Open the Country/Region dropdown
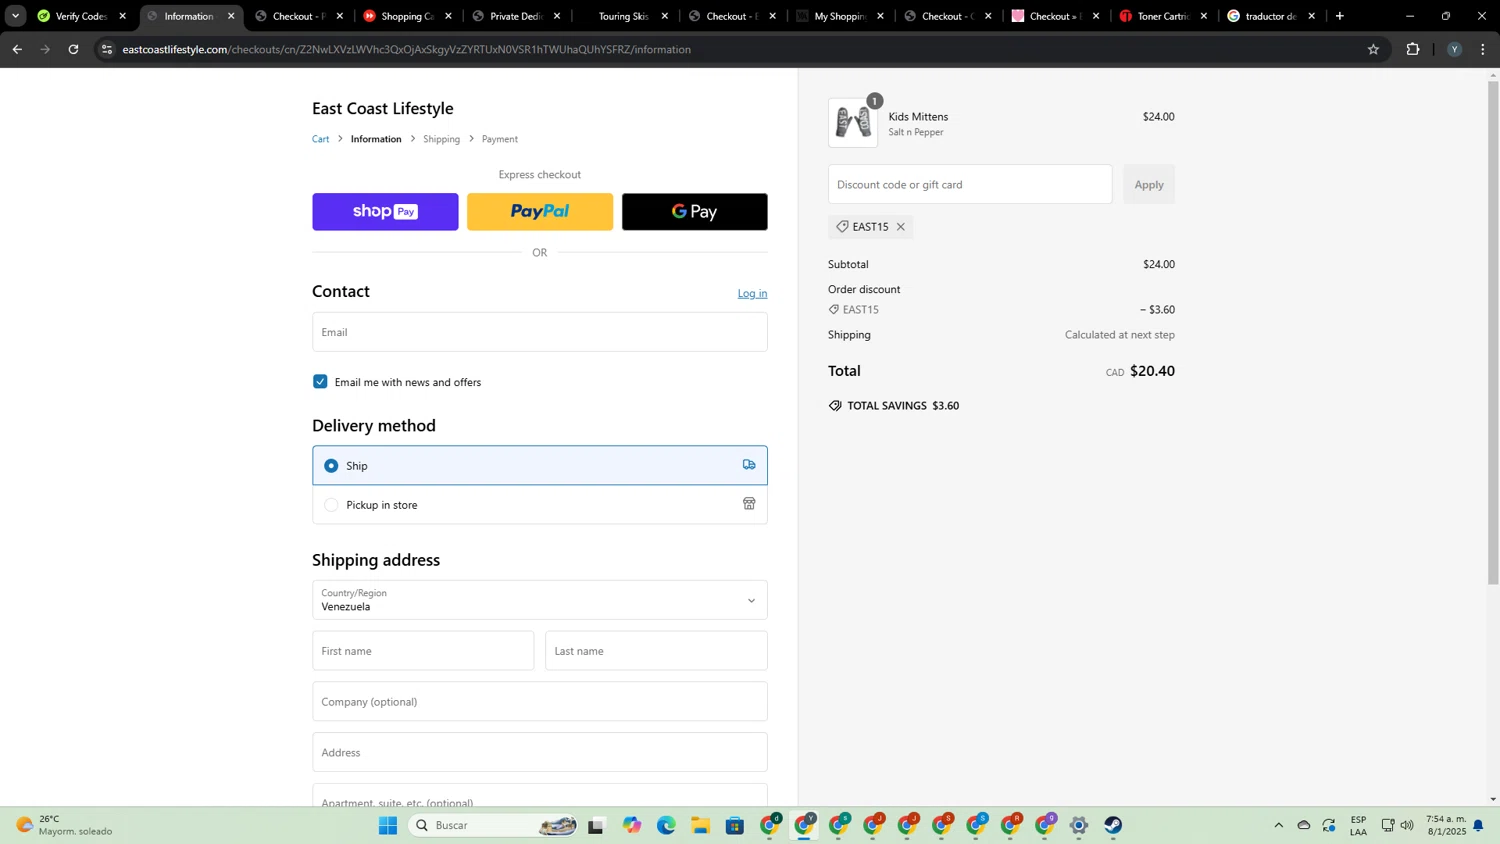This screenshot has height=844, width=1500. (540, 600)
